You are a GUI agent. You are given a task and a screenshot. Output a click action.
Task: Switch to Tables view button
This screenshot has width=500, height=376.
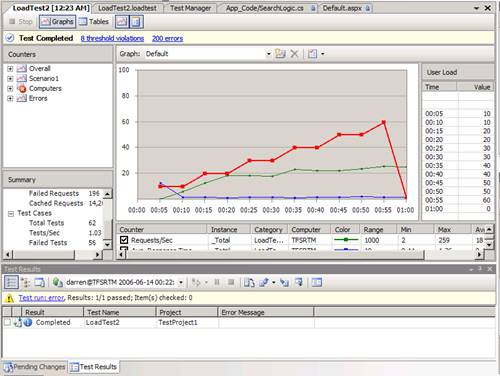[x=94, y=22]
